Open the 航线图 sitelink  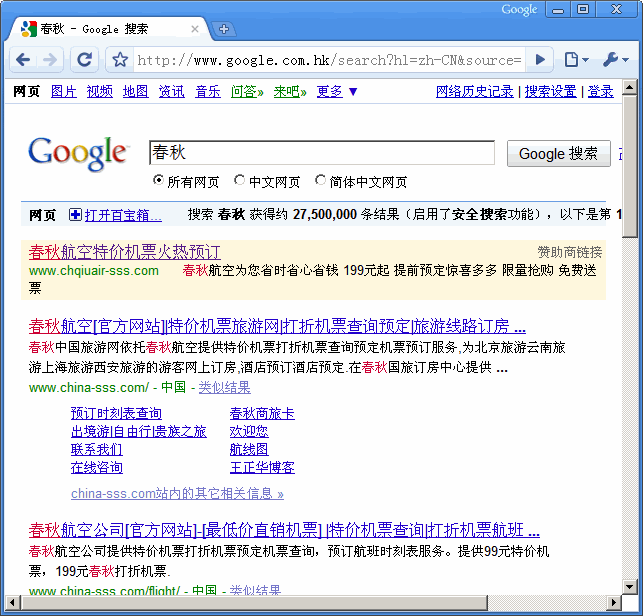pyautogui.click(x=249, y=449)
